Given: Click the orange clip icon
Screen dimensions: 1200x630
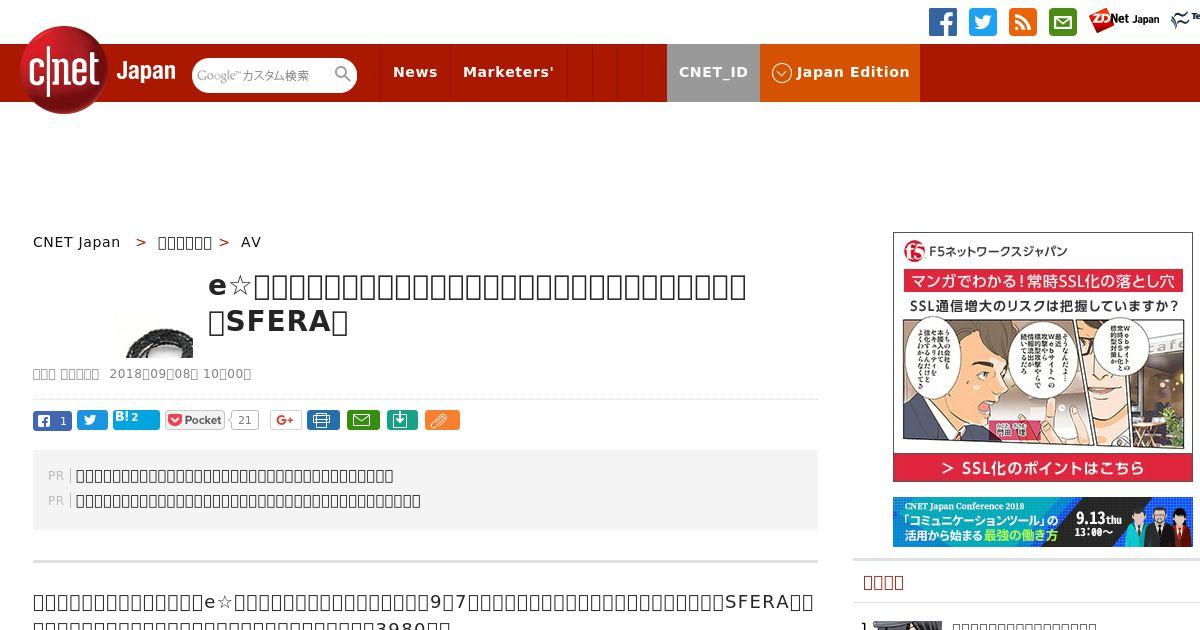Looking at the screenshot, I should (x=442, y=420).
